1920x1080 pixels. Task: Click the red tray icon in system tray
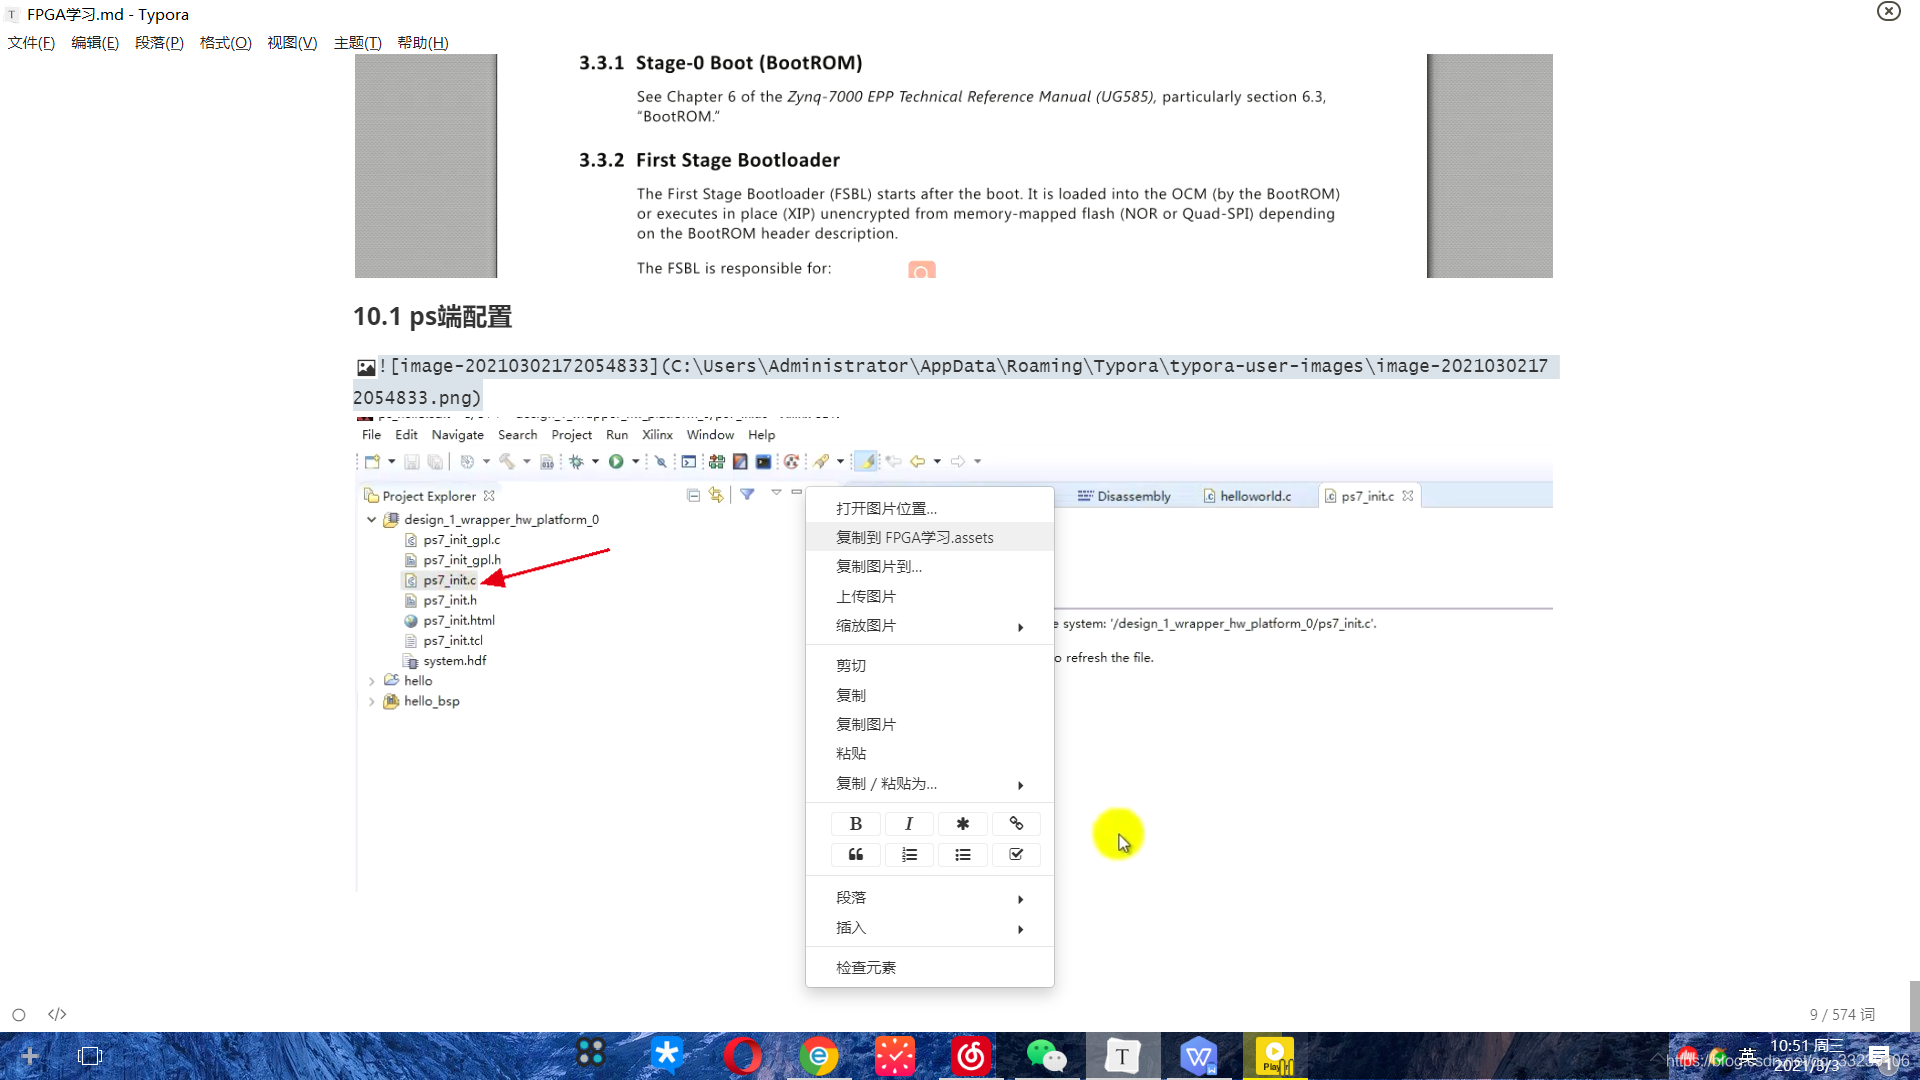[x=1688, y=1056]
